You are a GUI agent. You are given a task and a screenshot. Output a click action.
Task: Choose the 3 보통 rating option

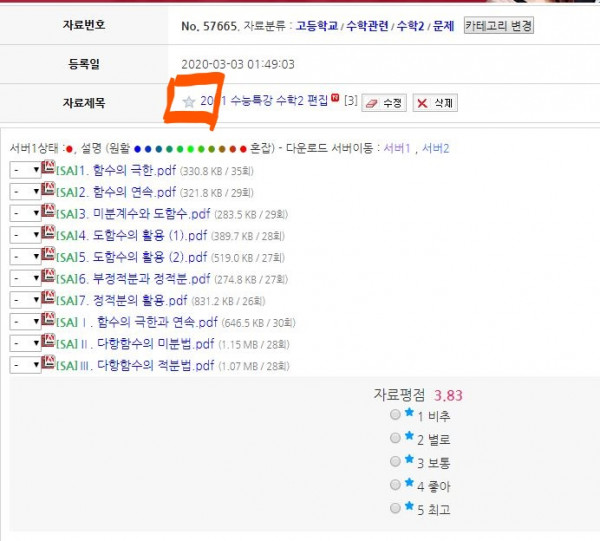[x=396, y=462]
